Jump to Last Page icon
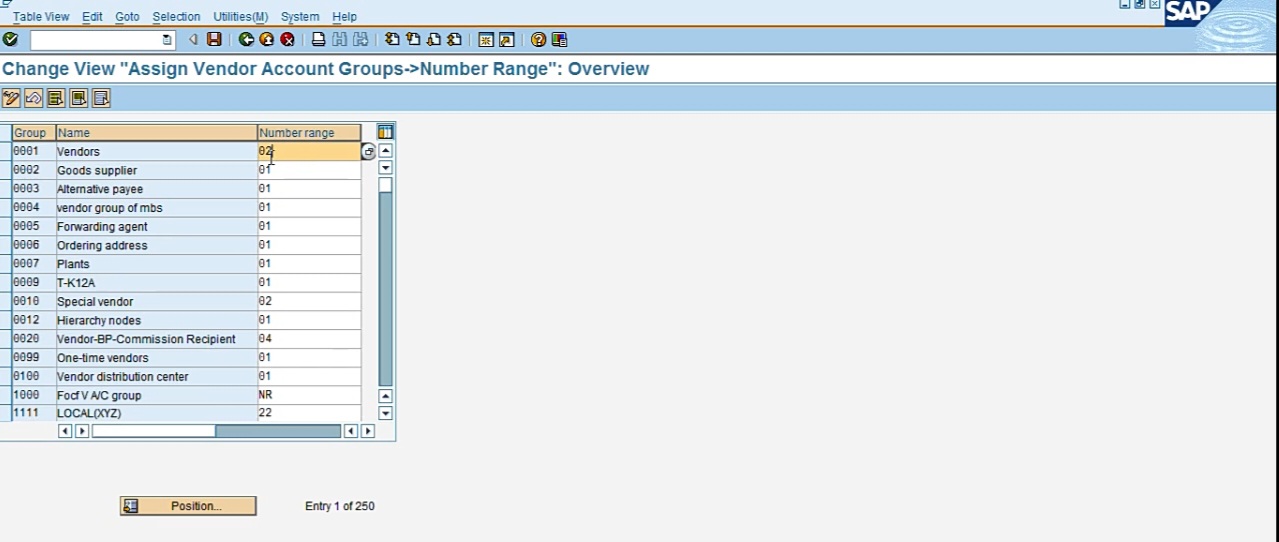Image resolution: width=1279 pixels, height=542 pixels. point(455,40)
